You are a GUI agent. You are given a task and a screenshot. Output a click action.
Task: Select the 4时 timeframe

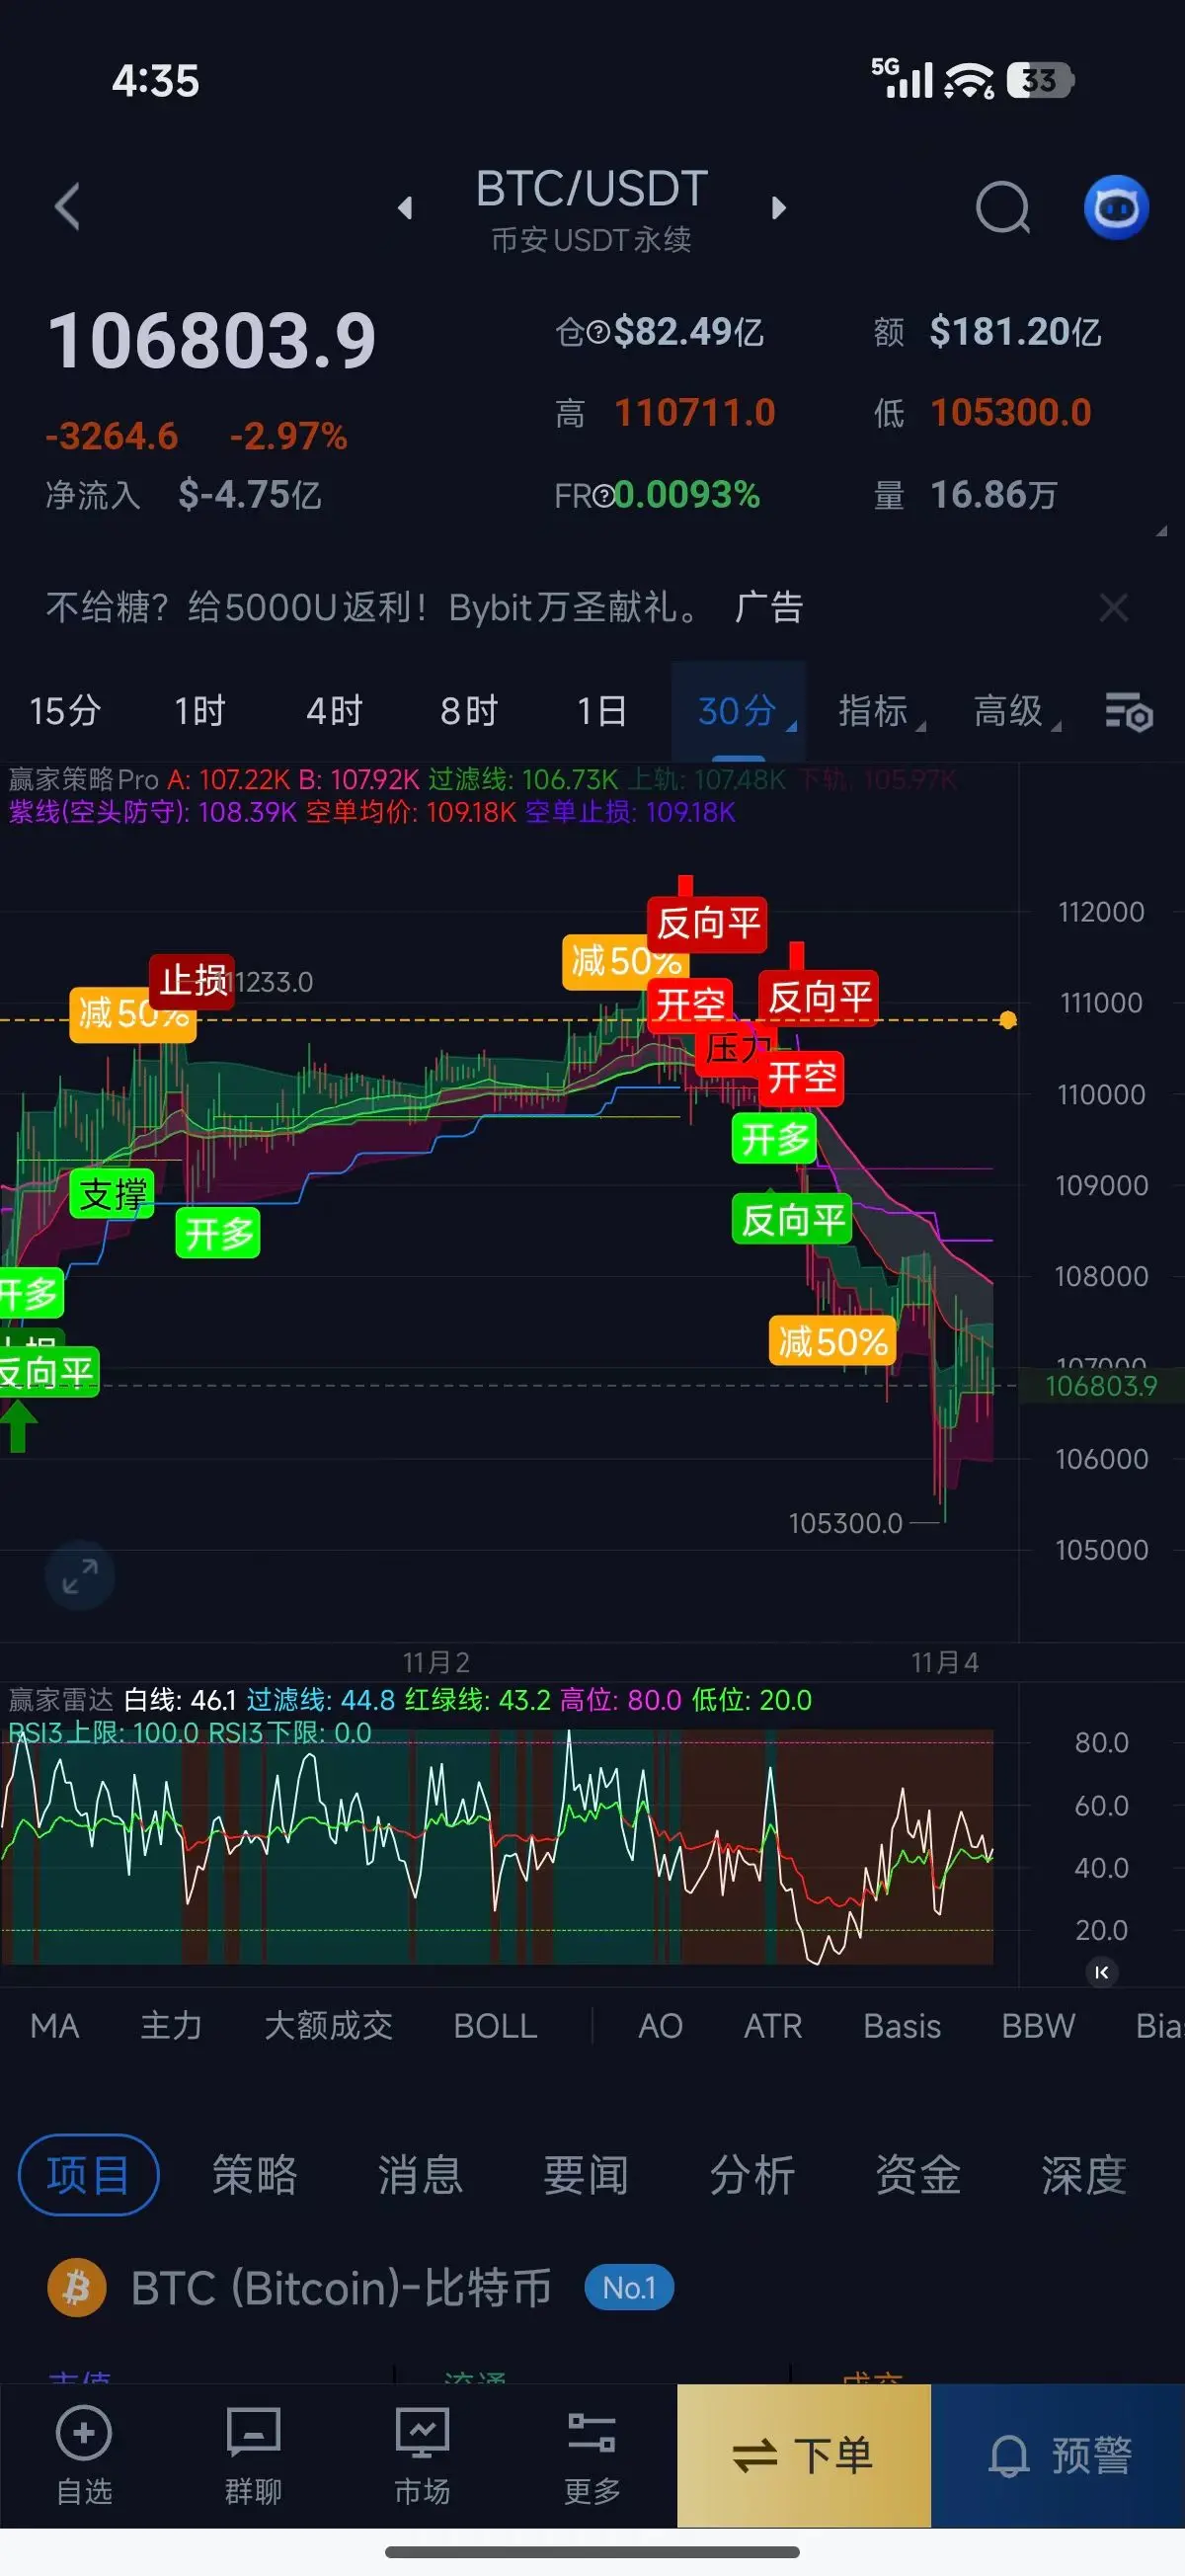[x=334, y=711]
